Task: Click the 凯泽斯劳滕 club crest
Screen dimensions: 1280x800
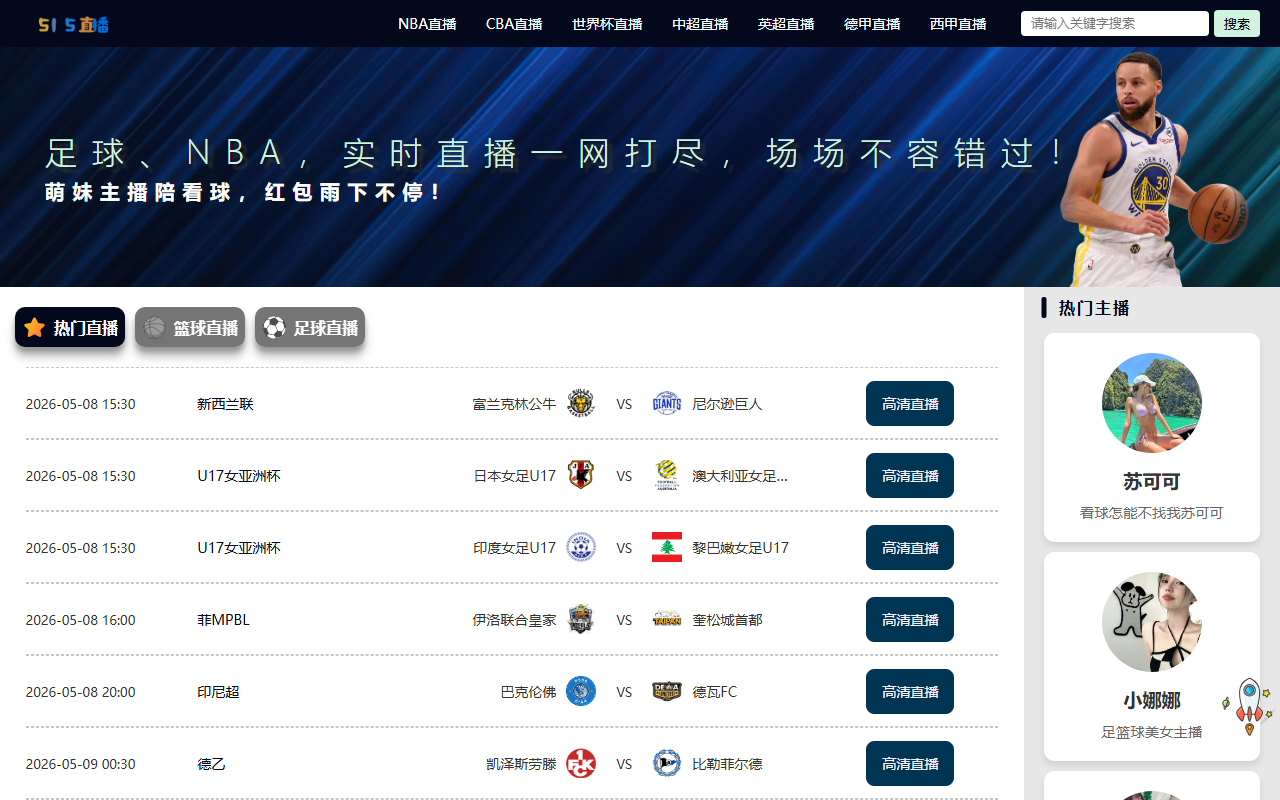Action: [581, 763]
